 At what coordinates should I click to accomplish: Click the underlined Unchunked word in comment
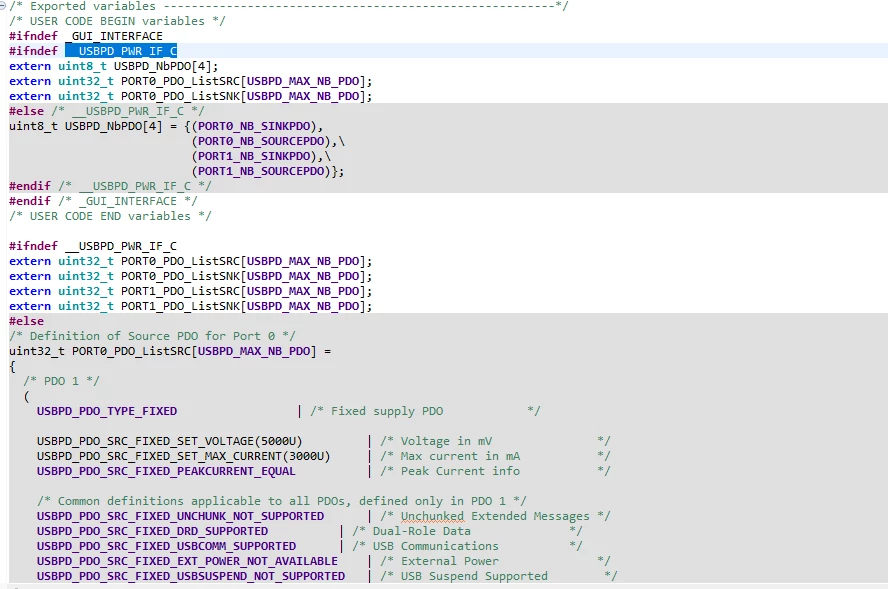pos(433,517)
